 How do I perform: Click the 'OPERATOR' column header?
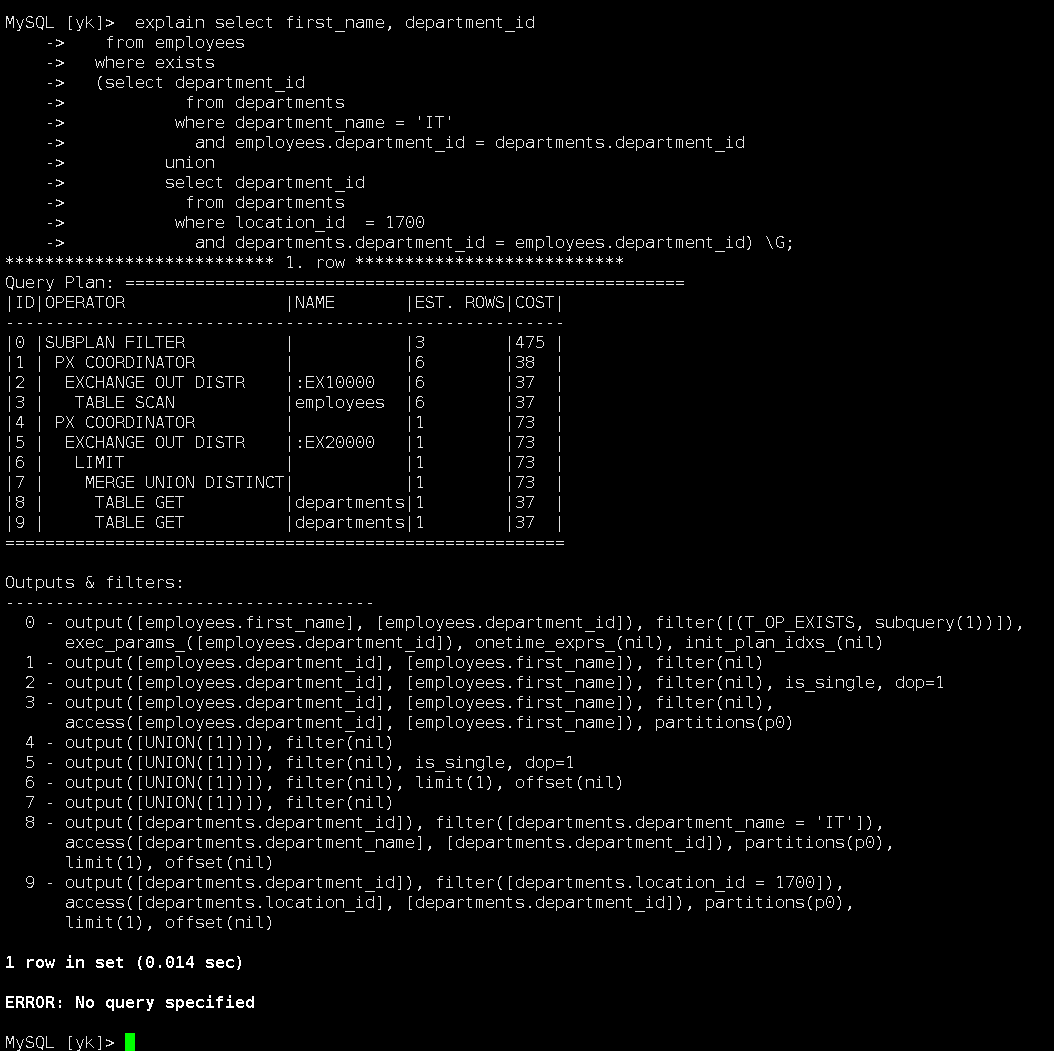[85, 302]
